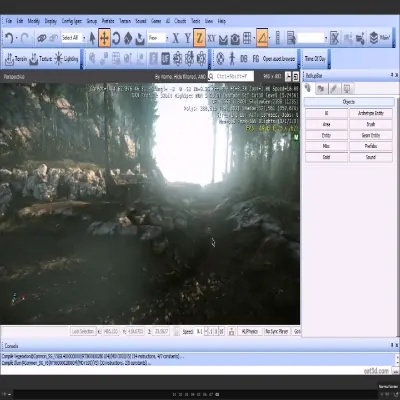Viewport: 400px width, 400px height.
Task: Toggle the No Sync Player button
Action: point(277,332)
